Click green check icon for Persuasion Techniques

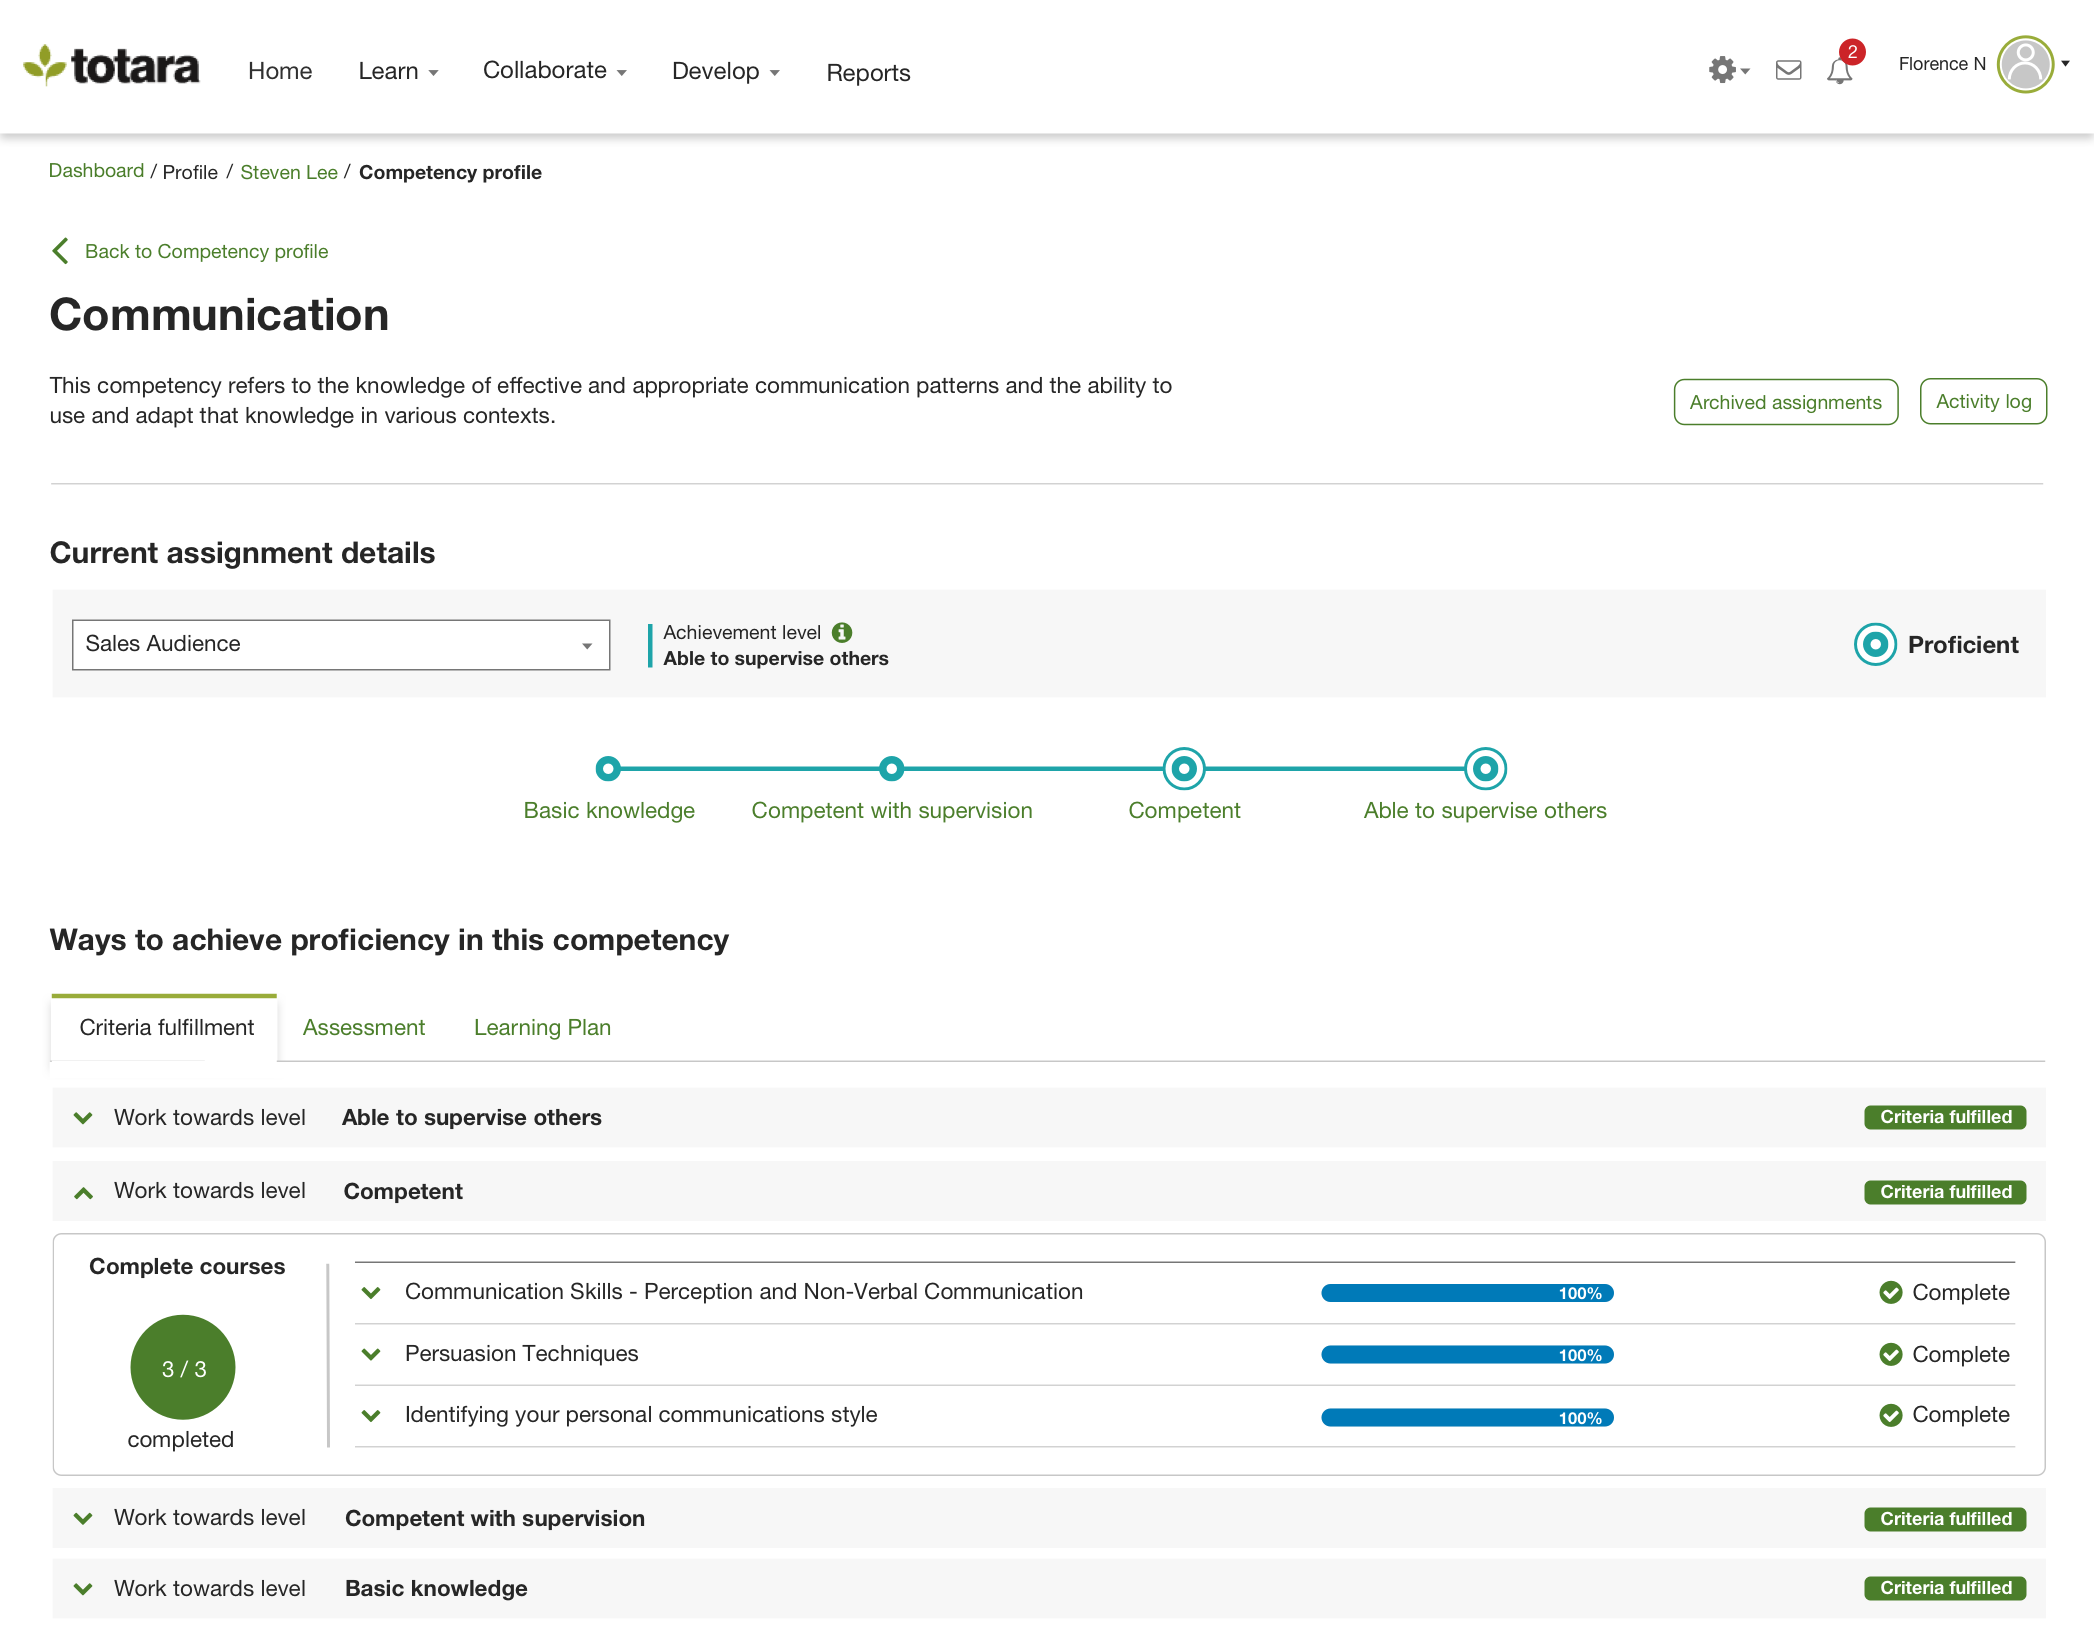click(1890, 1354)
